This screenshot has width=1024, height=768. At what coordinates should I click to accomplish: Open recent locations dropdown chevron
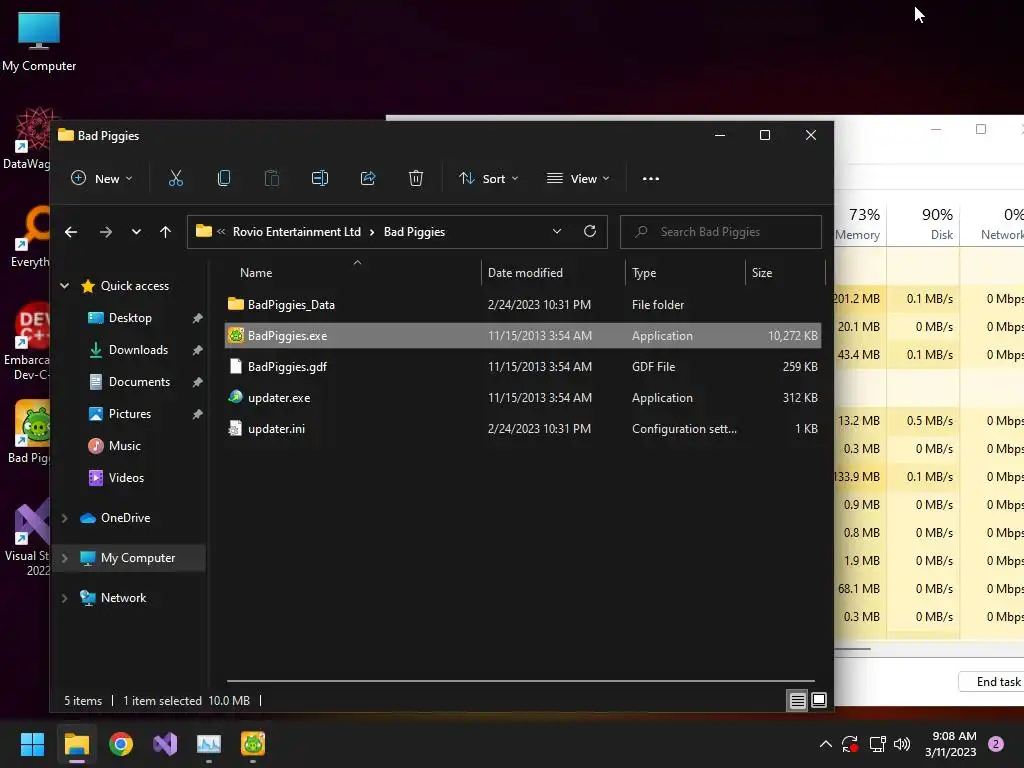[136, 232]
